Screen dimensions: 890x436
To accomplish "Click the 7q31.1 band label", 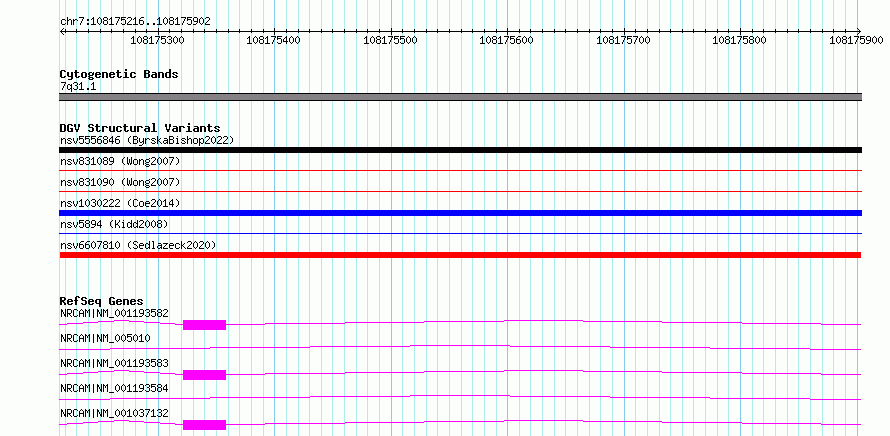I will 78,86.
